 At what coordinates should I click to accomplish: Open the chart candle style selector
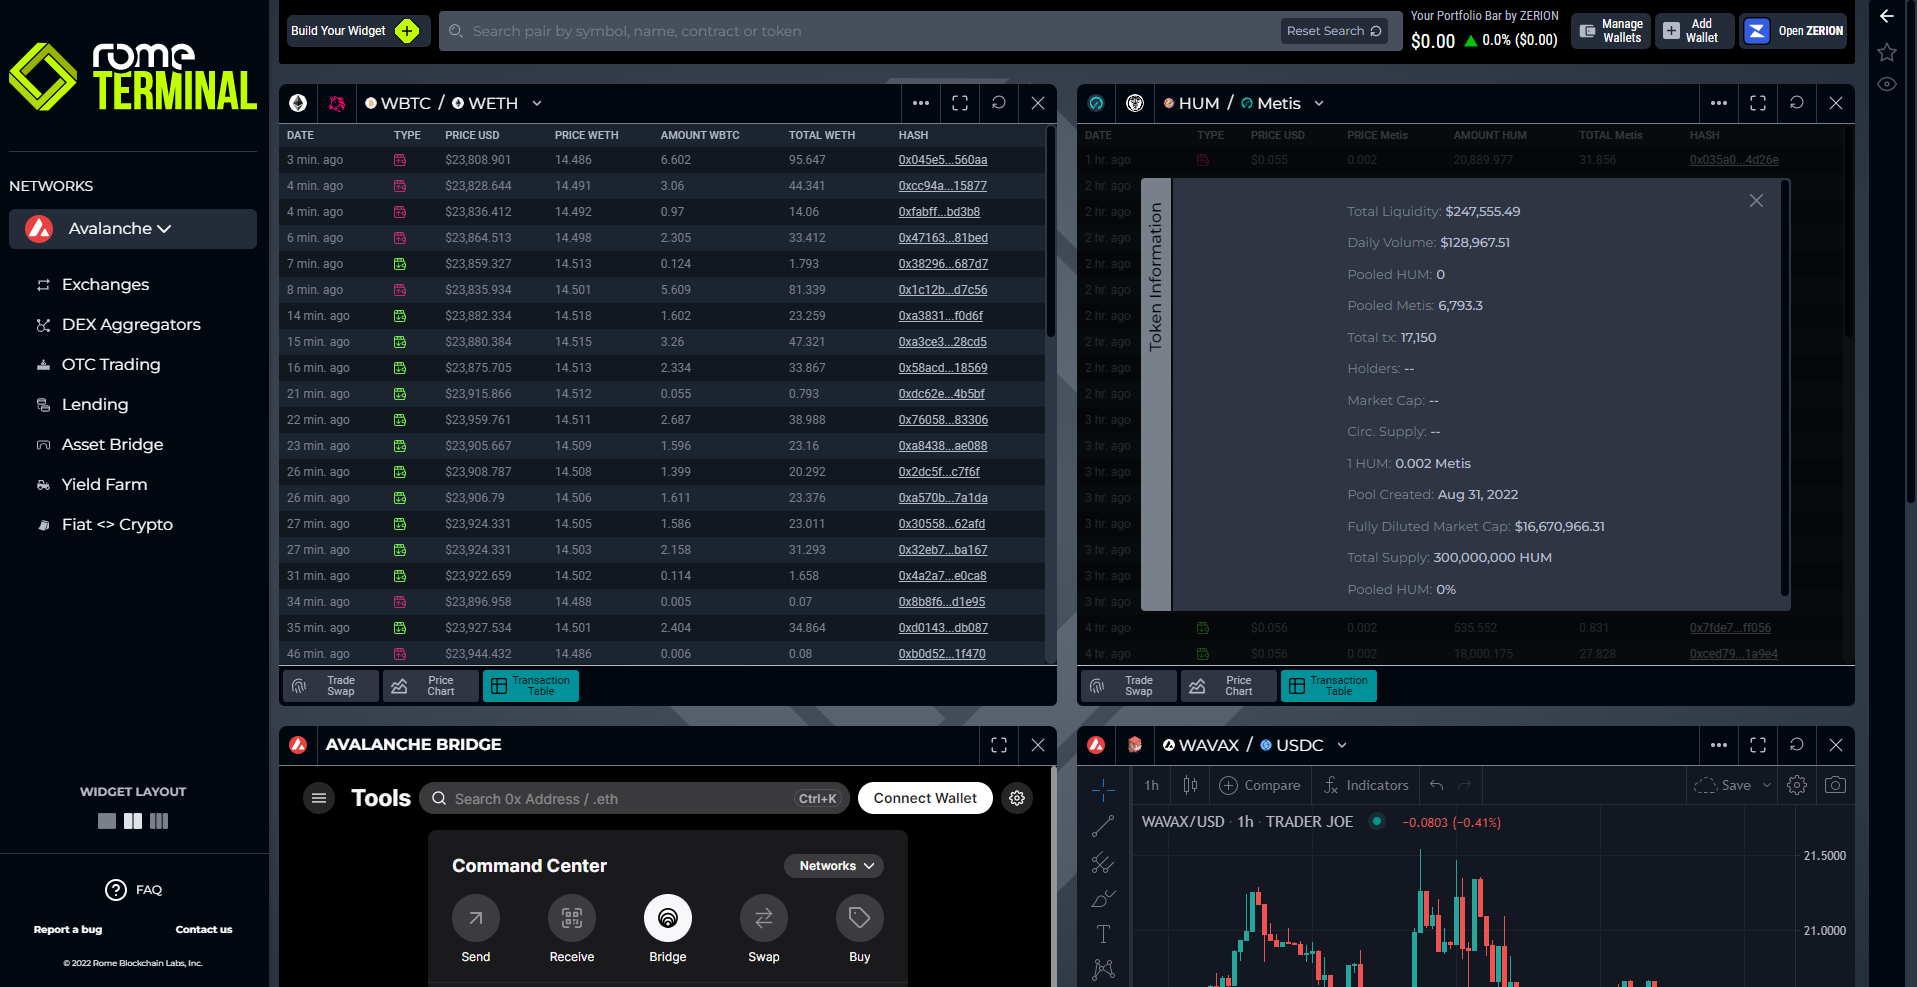[x=1190, y=786]
